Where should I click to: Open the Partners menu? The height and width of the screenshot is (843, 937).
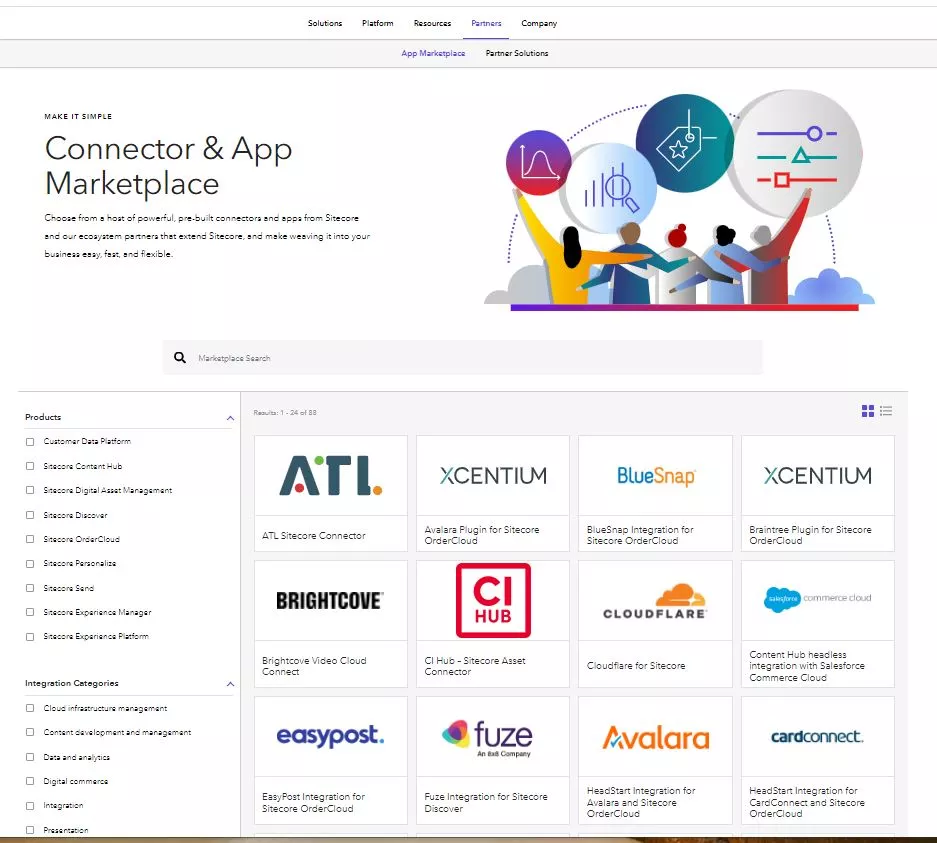coord(486,23)
